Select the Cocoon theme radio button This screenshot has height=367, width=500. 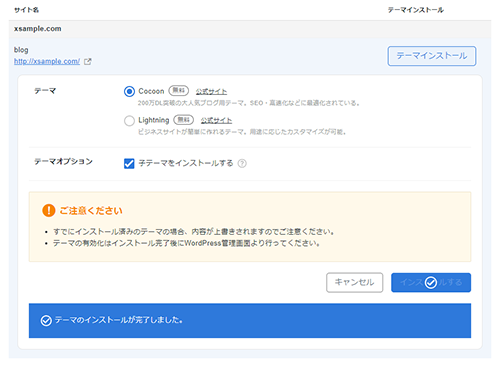129,91
